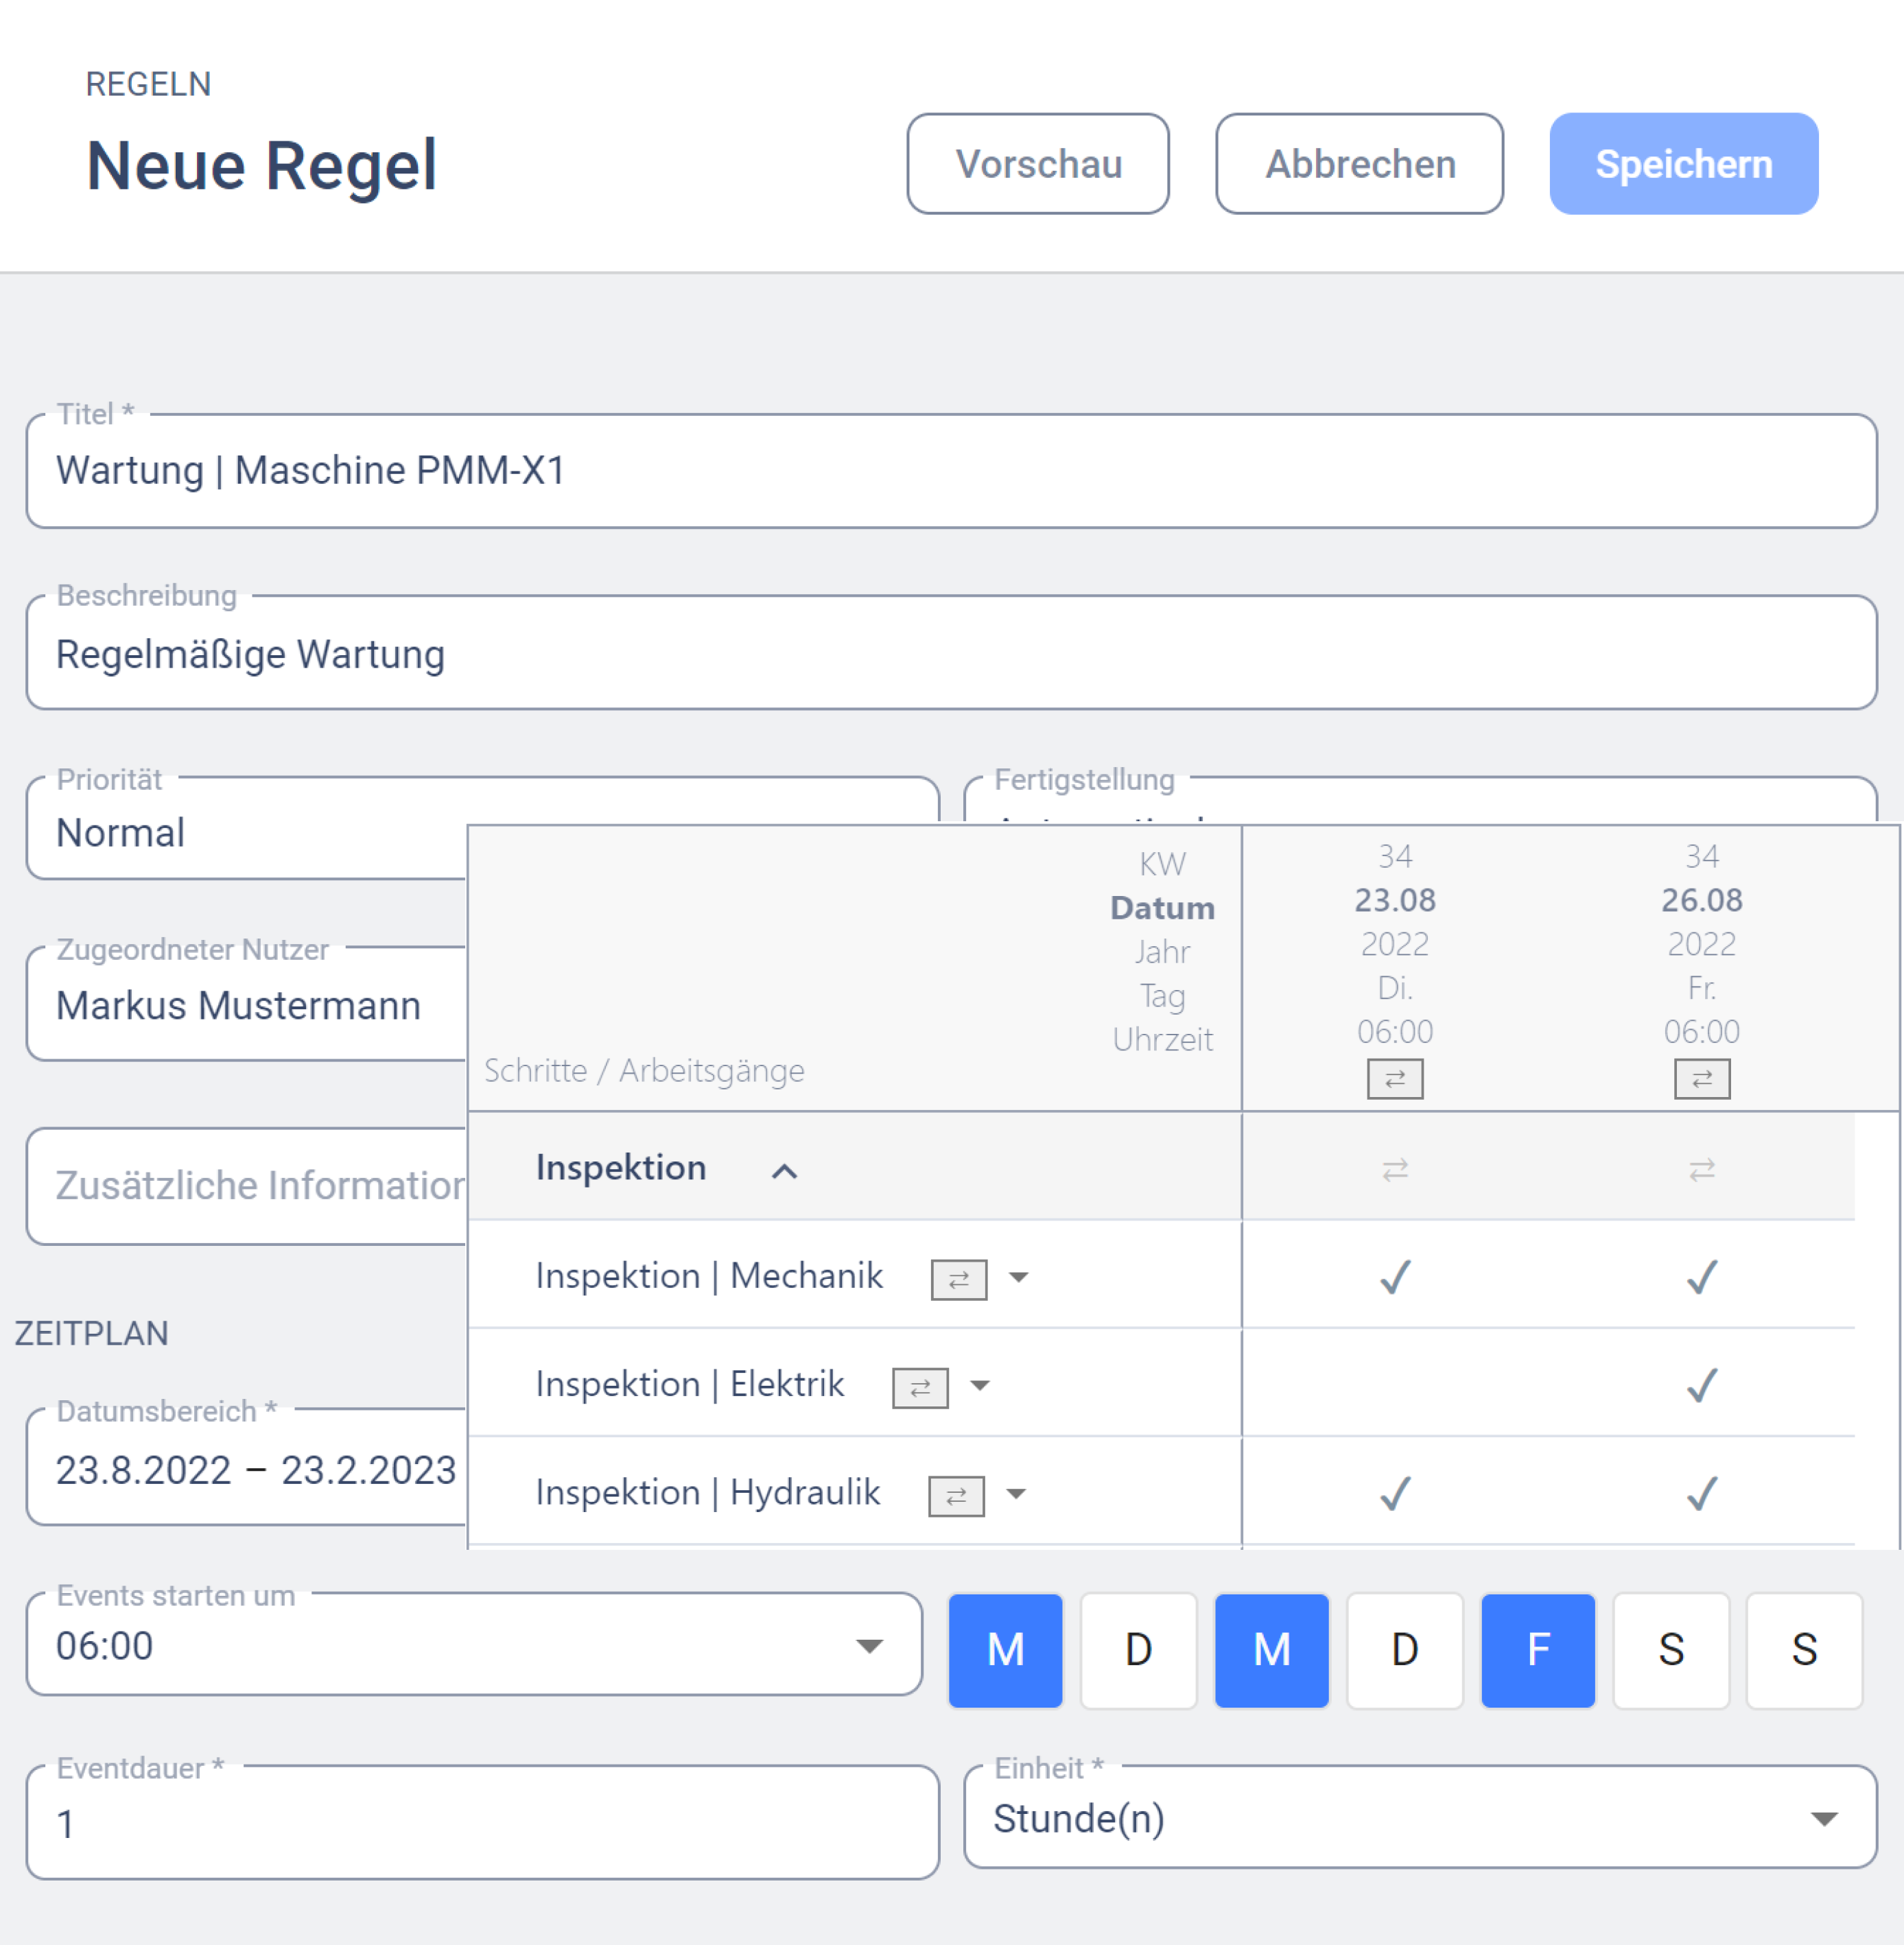Click the Speichern button
Viewport: 1904px width, 1945px height.
click(1683, 163)
